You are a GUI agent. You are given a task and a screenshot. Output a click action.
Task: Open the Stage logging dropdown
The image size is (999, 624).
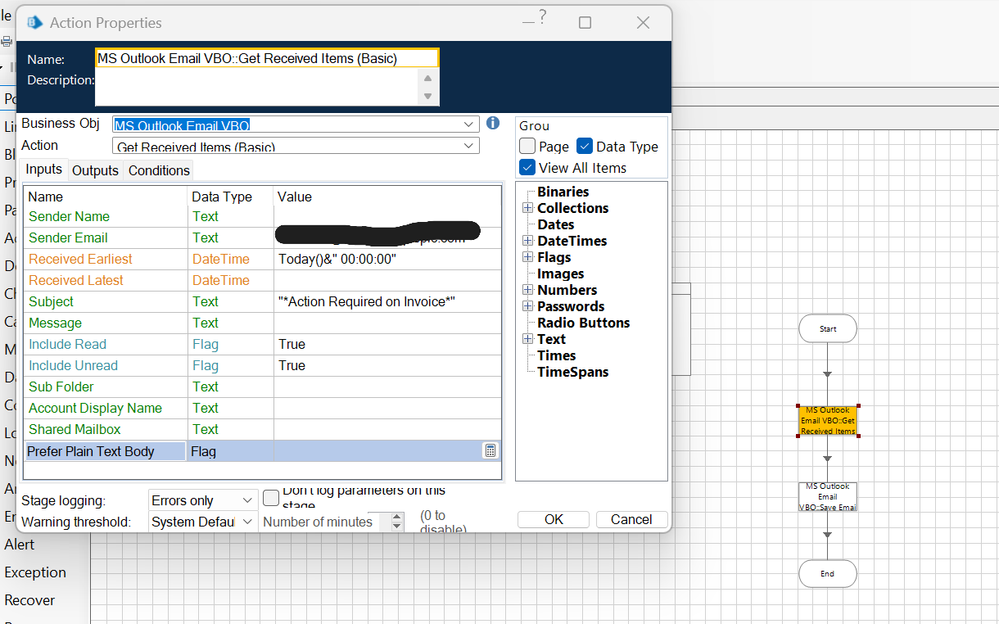coord(247,500)
